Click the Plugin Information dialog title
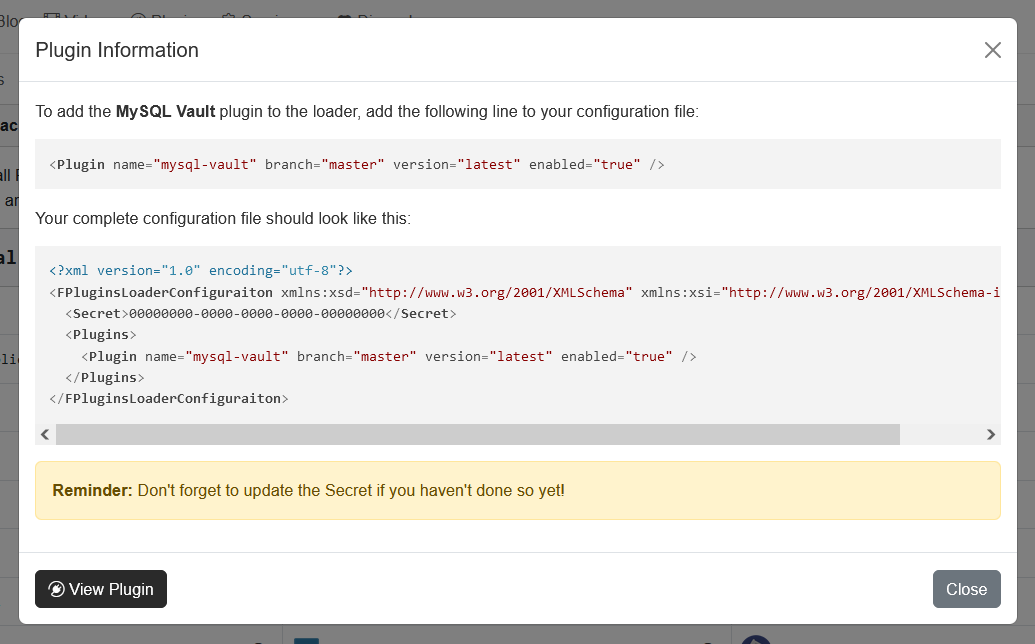Viewport: 1035px width, 644px height. point(116,49)
